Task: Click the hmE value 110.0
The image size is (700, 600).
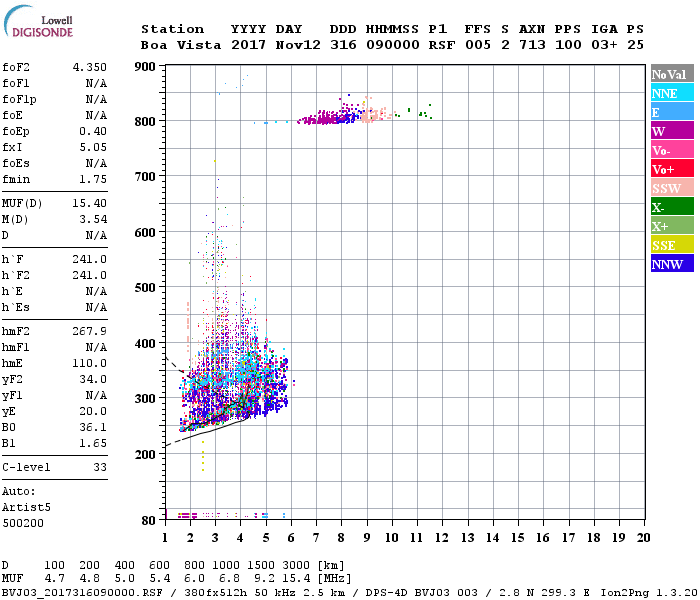Action: tap(90, 363)
